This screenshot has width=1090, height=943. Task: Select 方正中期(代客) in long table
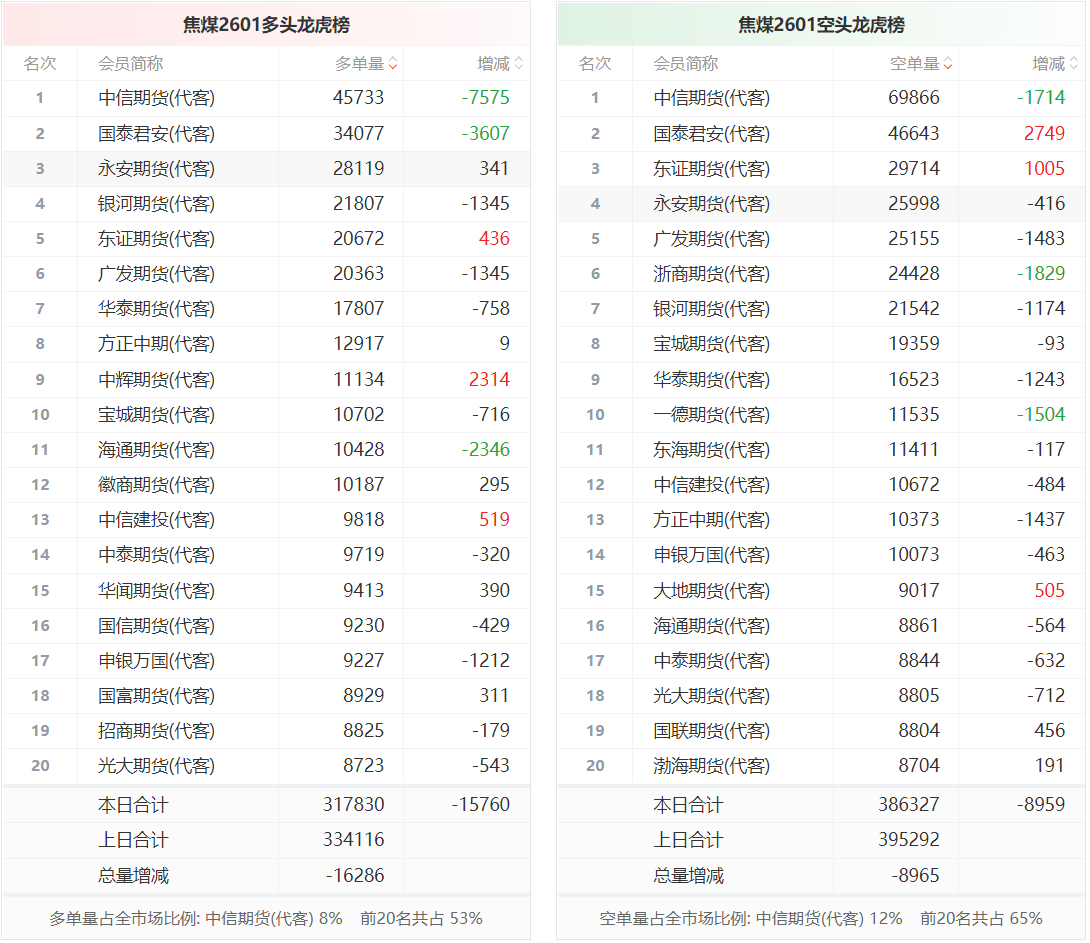(x=156, y=344)
